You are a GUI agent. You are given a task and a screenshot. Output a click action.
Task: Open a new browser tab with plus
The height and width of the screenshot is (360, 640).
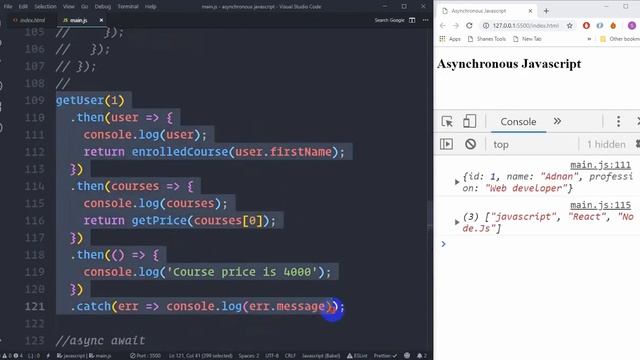coord(546,11)
